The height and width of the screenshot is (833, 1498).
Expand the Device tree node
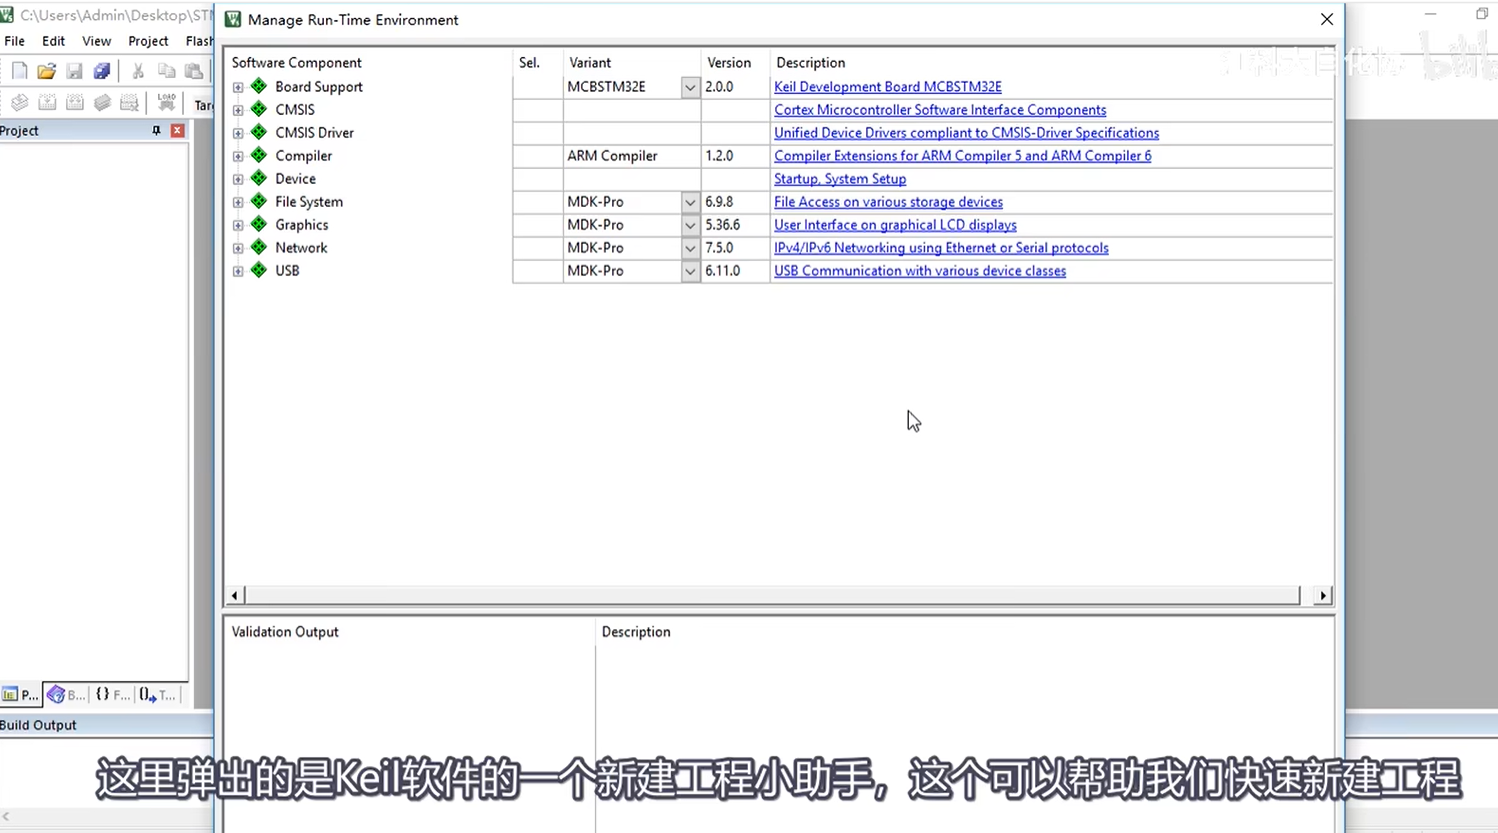coord(238,179)
